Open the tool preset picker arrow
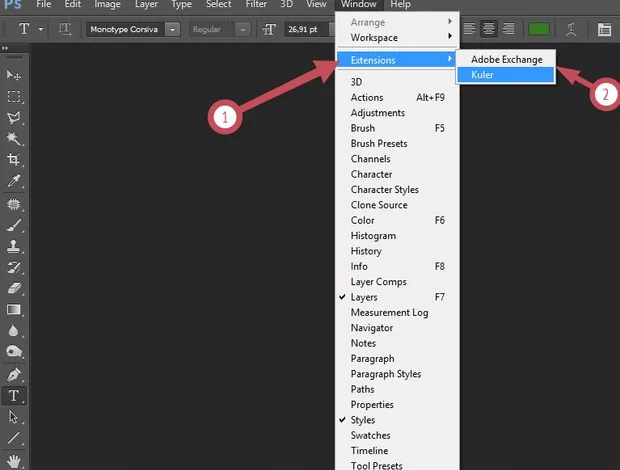The width and height of the screenshot is (620, 470). click(41, 29)
